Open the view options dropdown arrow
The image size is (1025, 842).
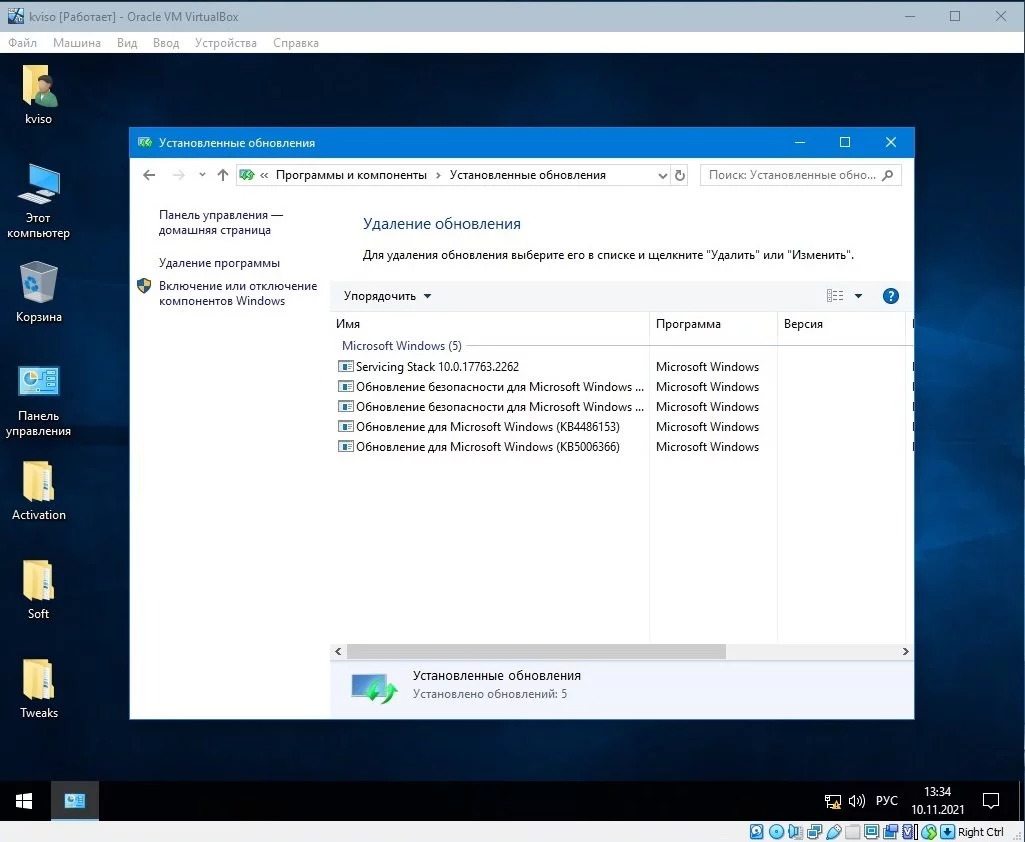[x=858, y=296]
